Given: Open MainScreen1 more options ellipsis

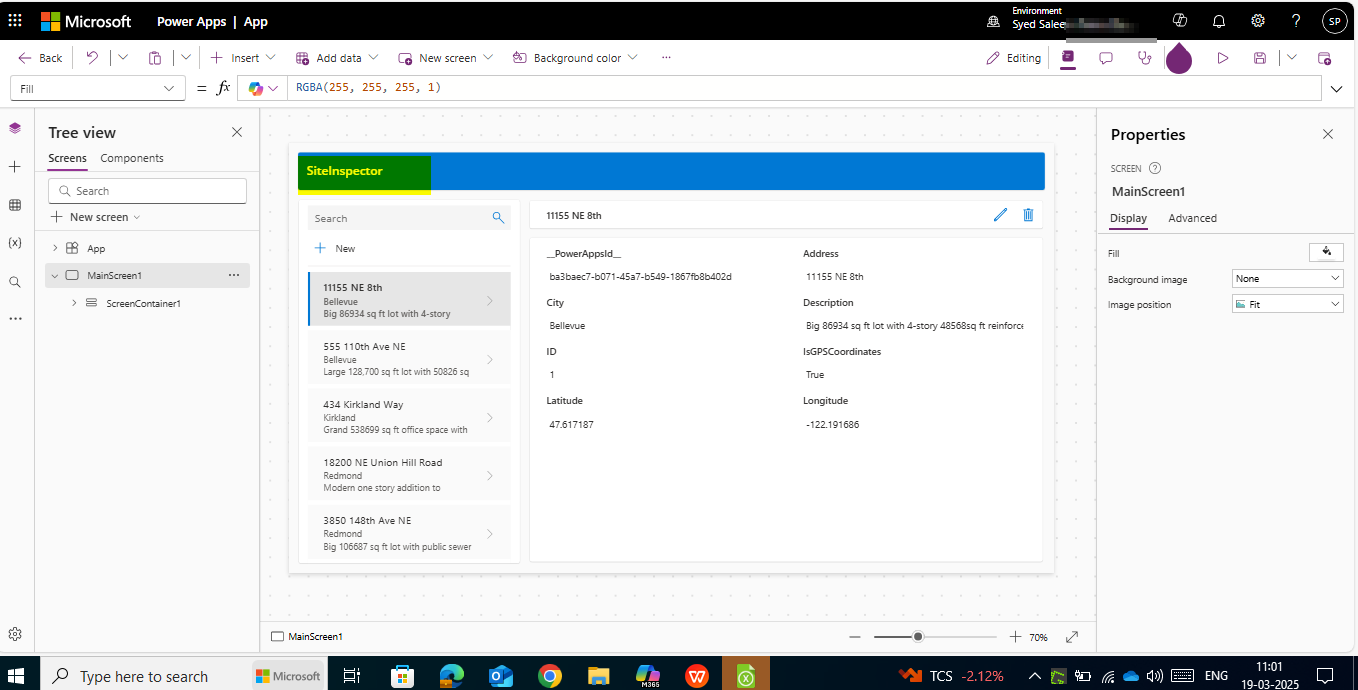Looking at the screenshot, I should coord(234,275).
